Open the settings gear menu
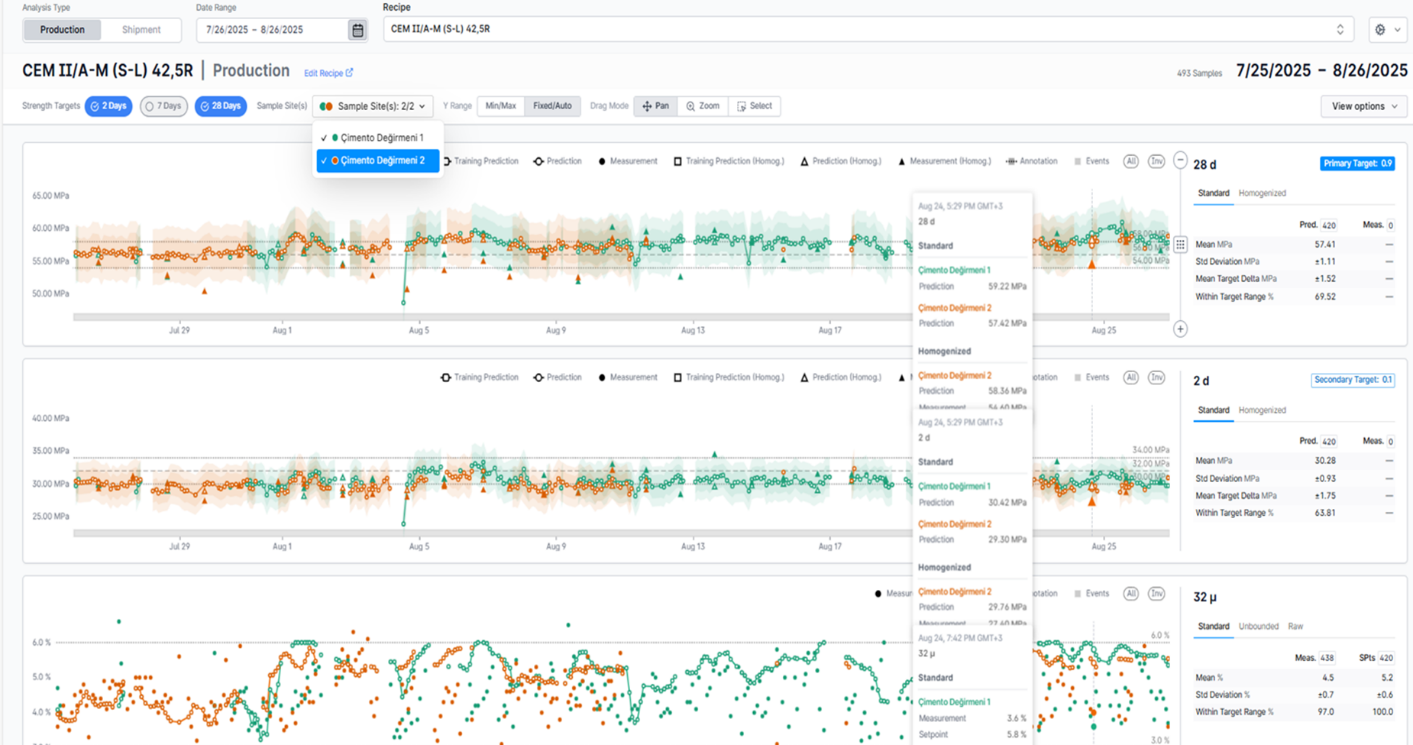This screenshot has width=1413, height=745. 1387,30
